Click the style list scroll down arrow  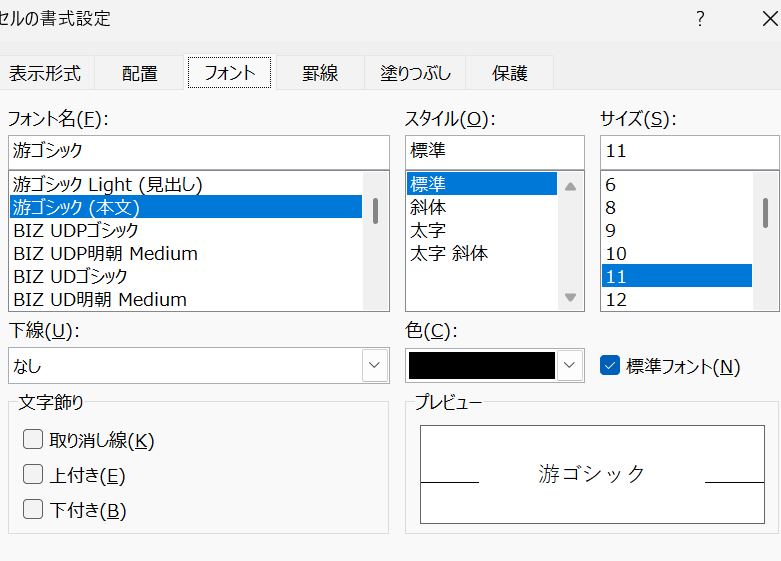tap(570, 297)
